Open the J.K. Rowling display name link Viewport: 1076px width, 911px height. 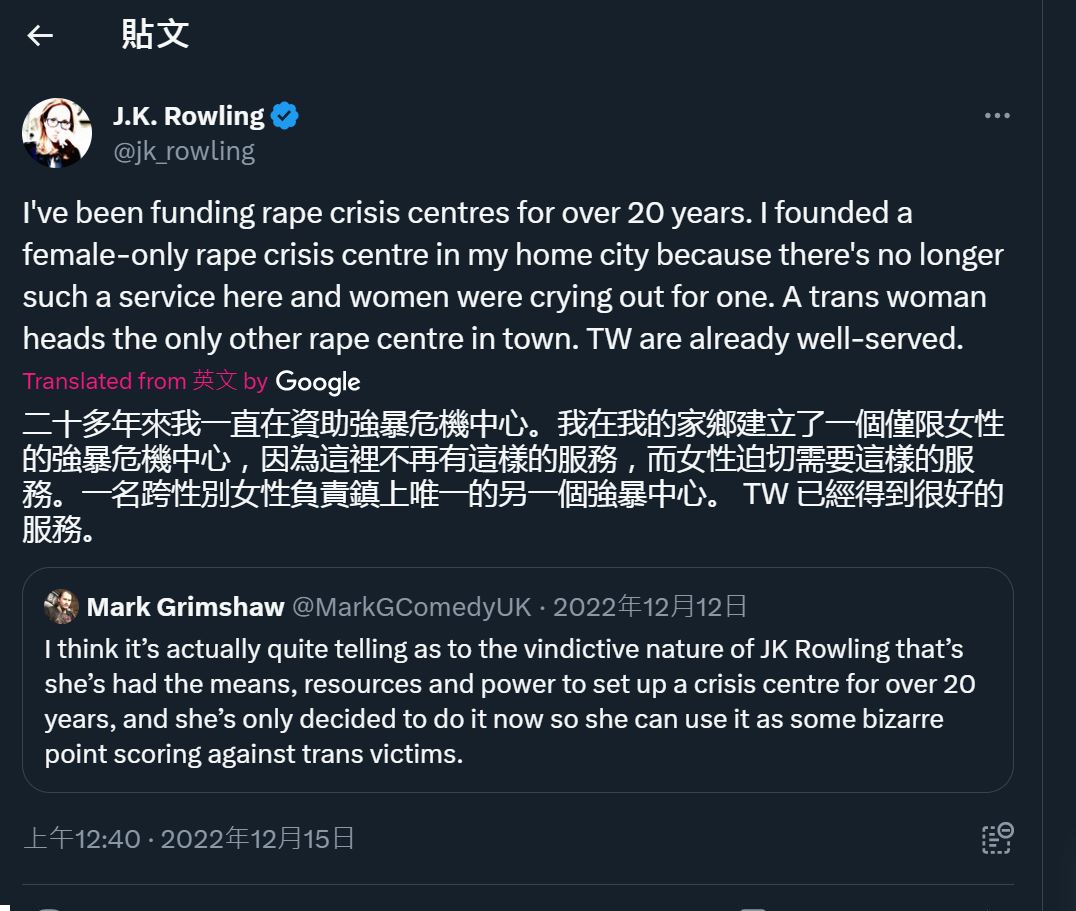tap(188, 116)
